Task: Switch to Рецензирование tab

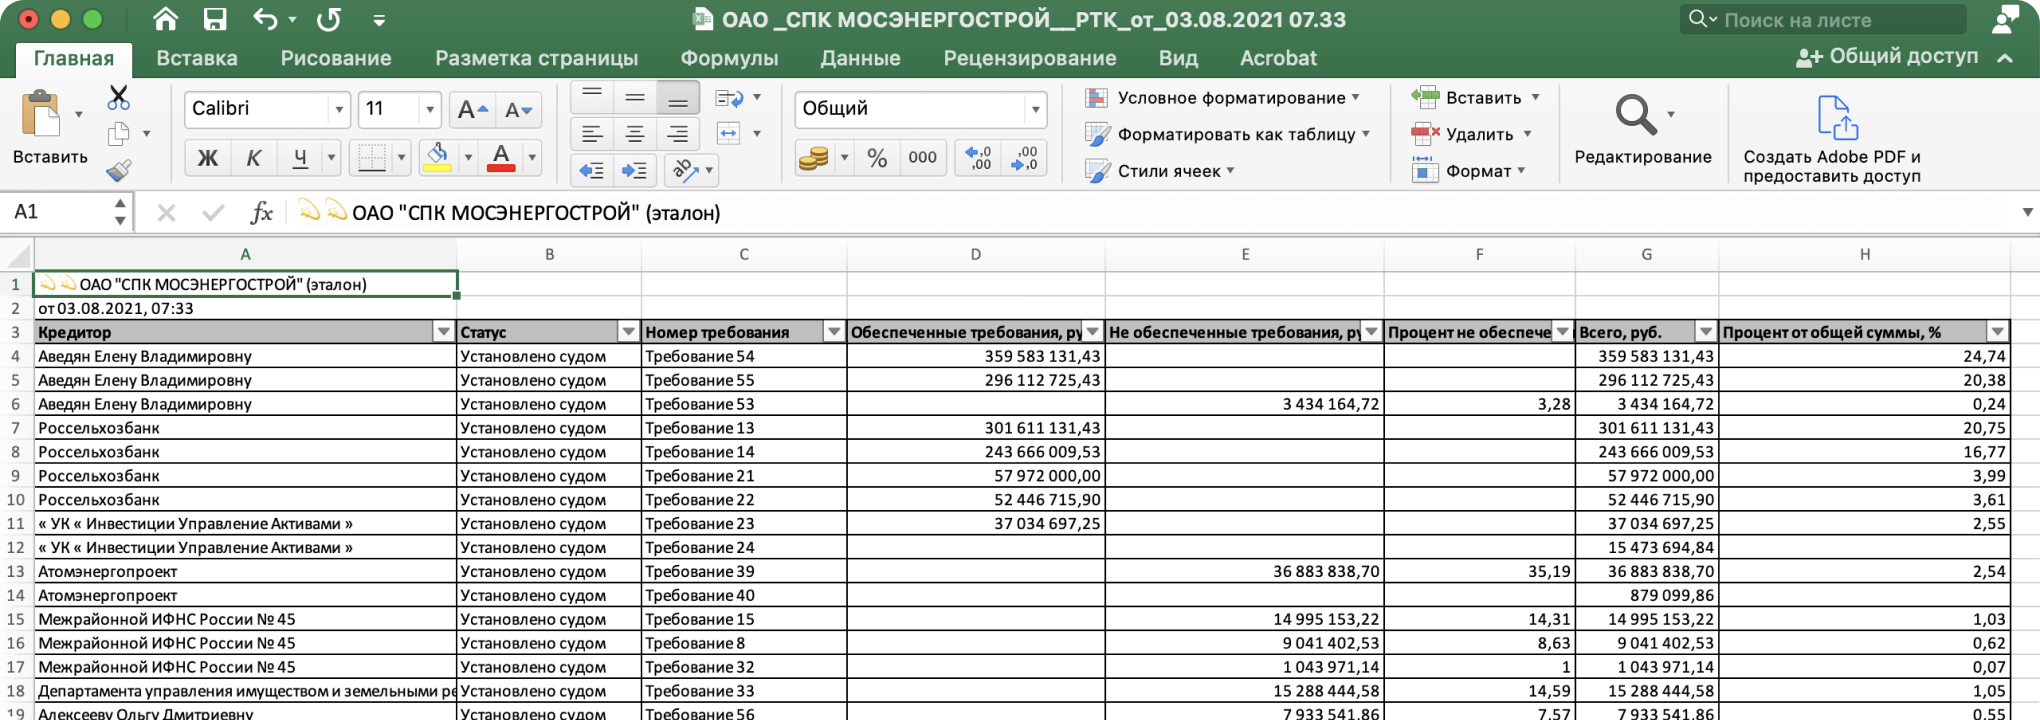Action: pos(1030,58)
